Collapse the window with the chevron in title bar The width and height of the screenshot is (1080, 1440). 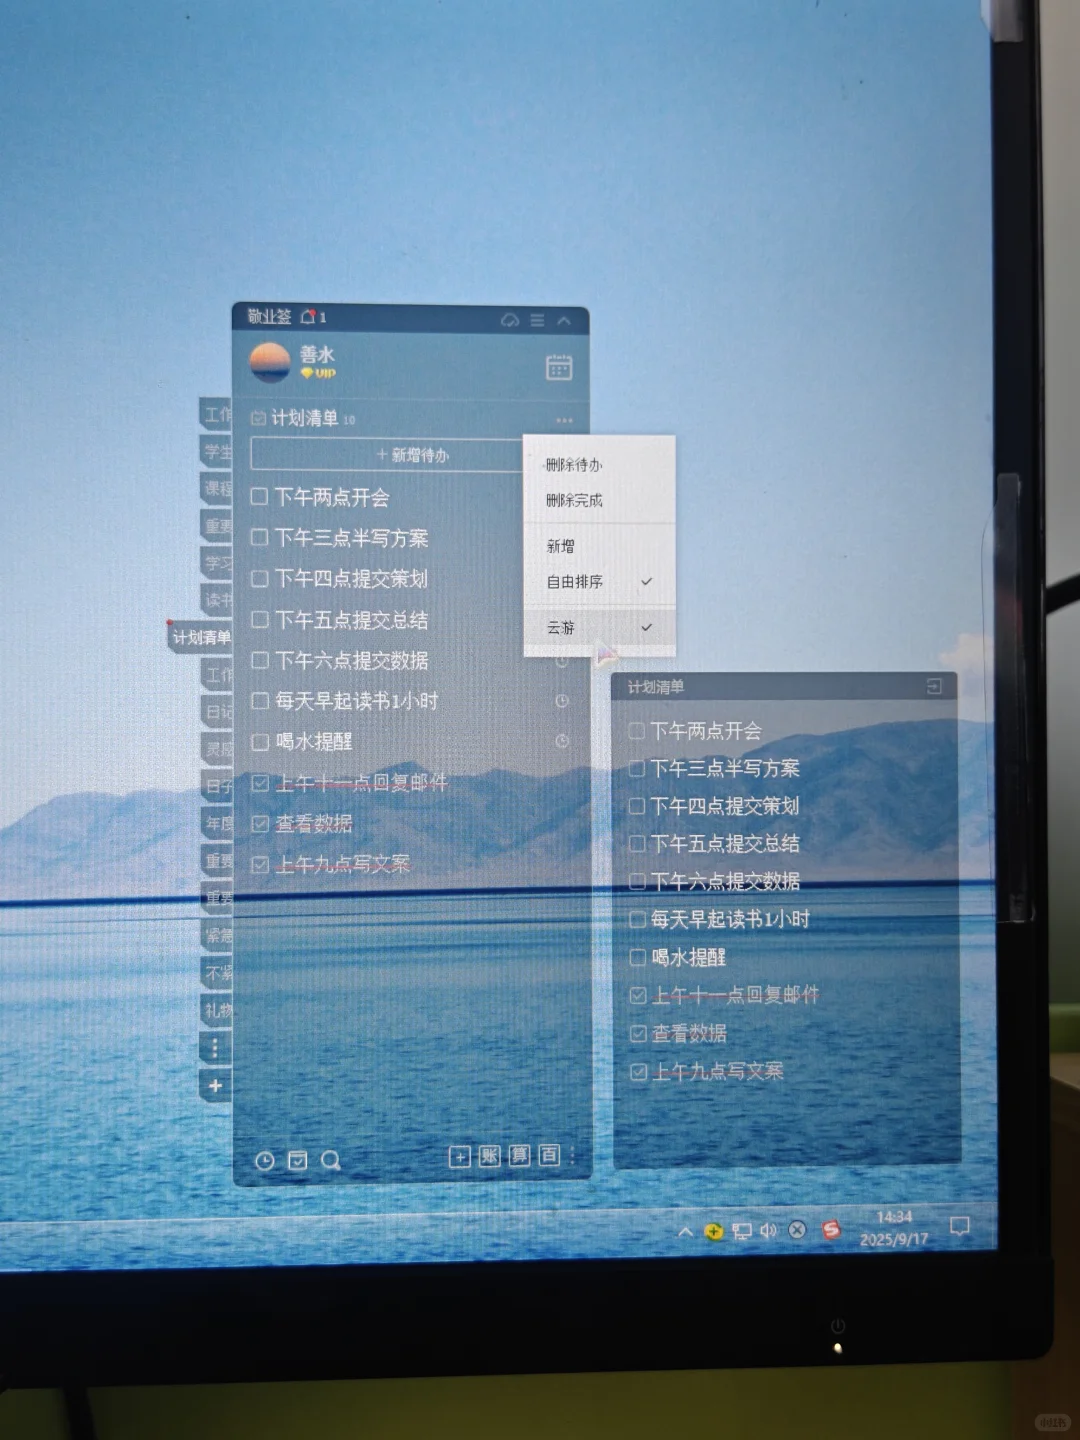point(563,321)
